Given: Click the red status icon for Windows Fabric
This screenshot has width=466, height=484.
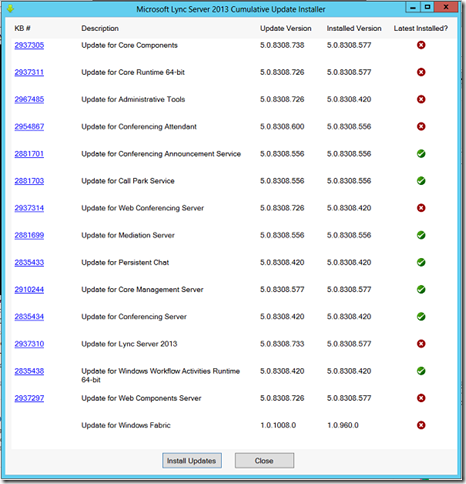Looking at the screenshot, I should tap(421, 425).
